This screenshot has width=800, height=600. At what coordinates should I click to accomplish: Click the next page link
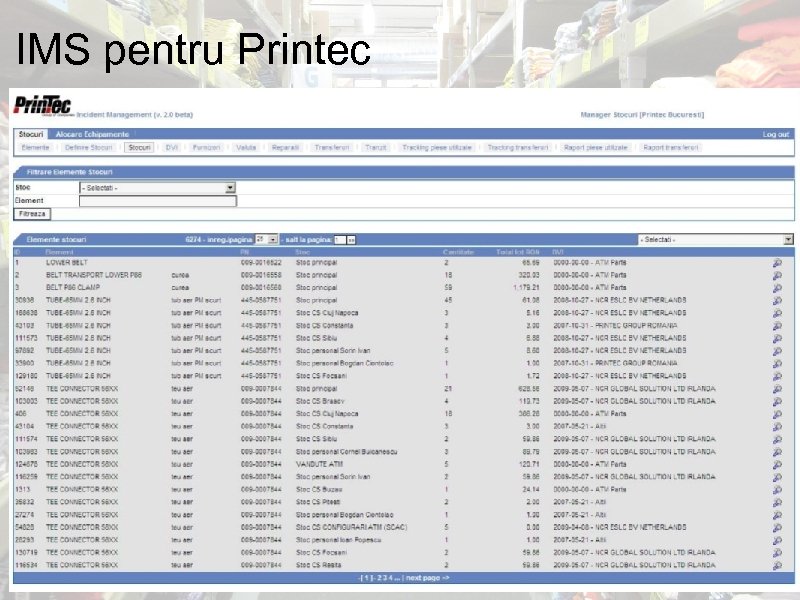(x=428, y=578)
